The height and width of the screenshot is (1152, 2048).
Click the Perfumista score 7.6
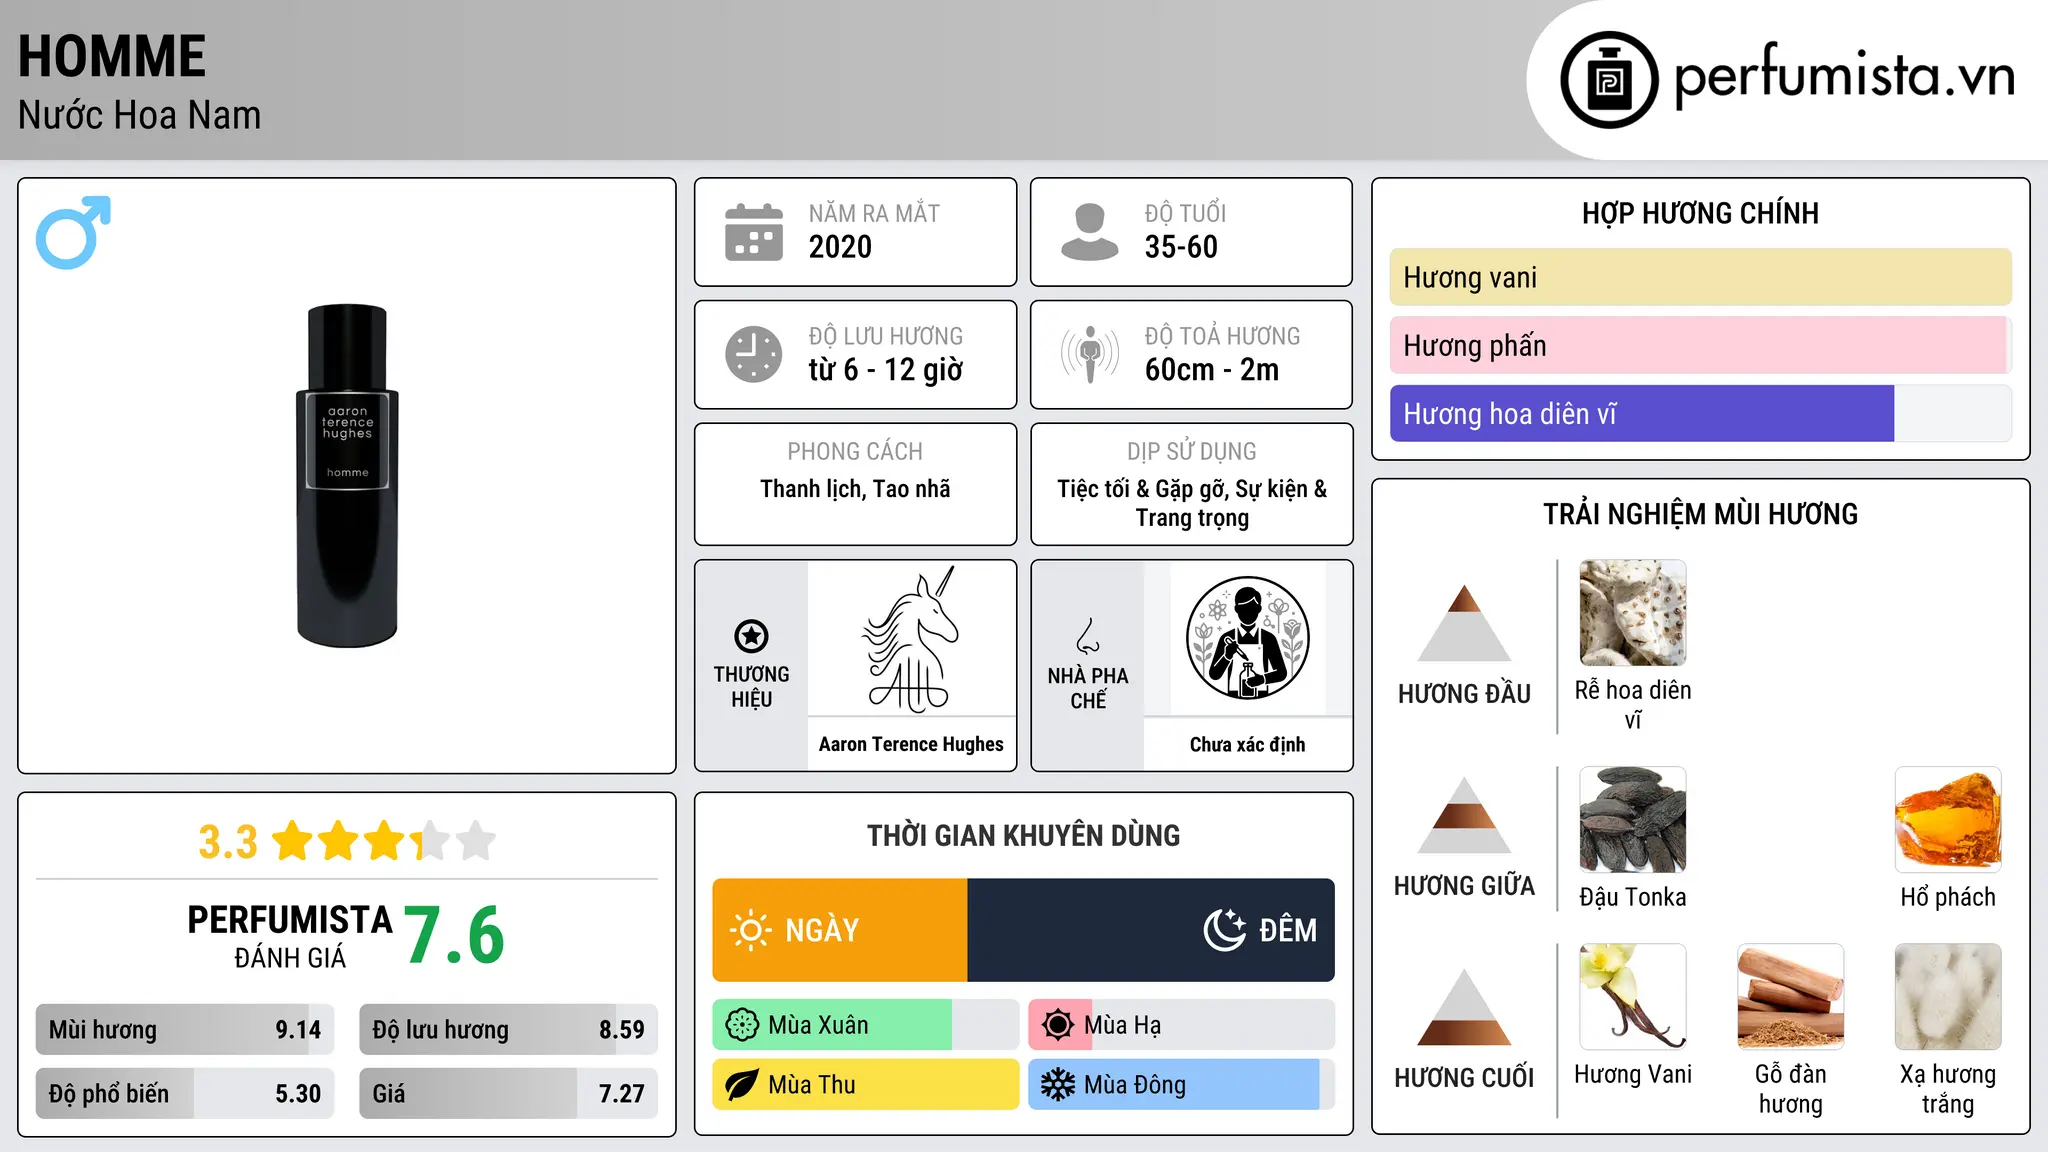tap(454, 935)
